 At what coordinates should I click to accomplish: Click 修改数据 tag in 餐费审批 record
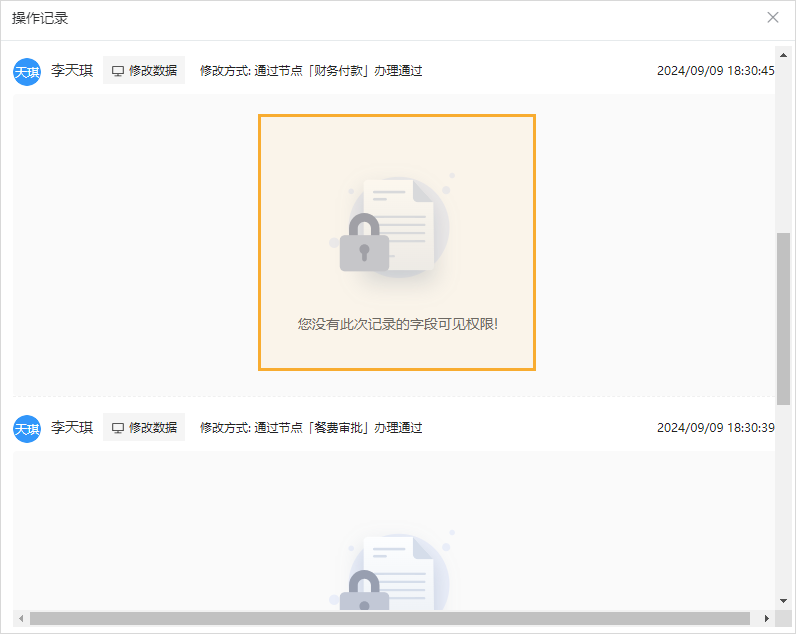point(144,427)
